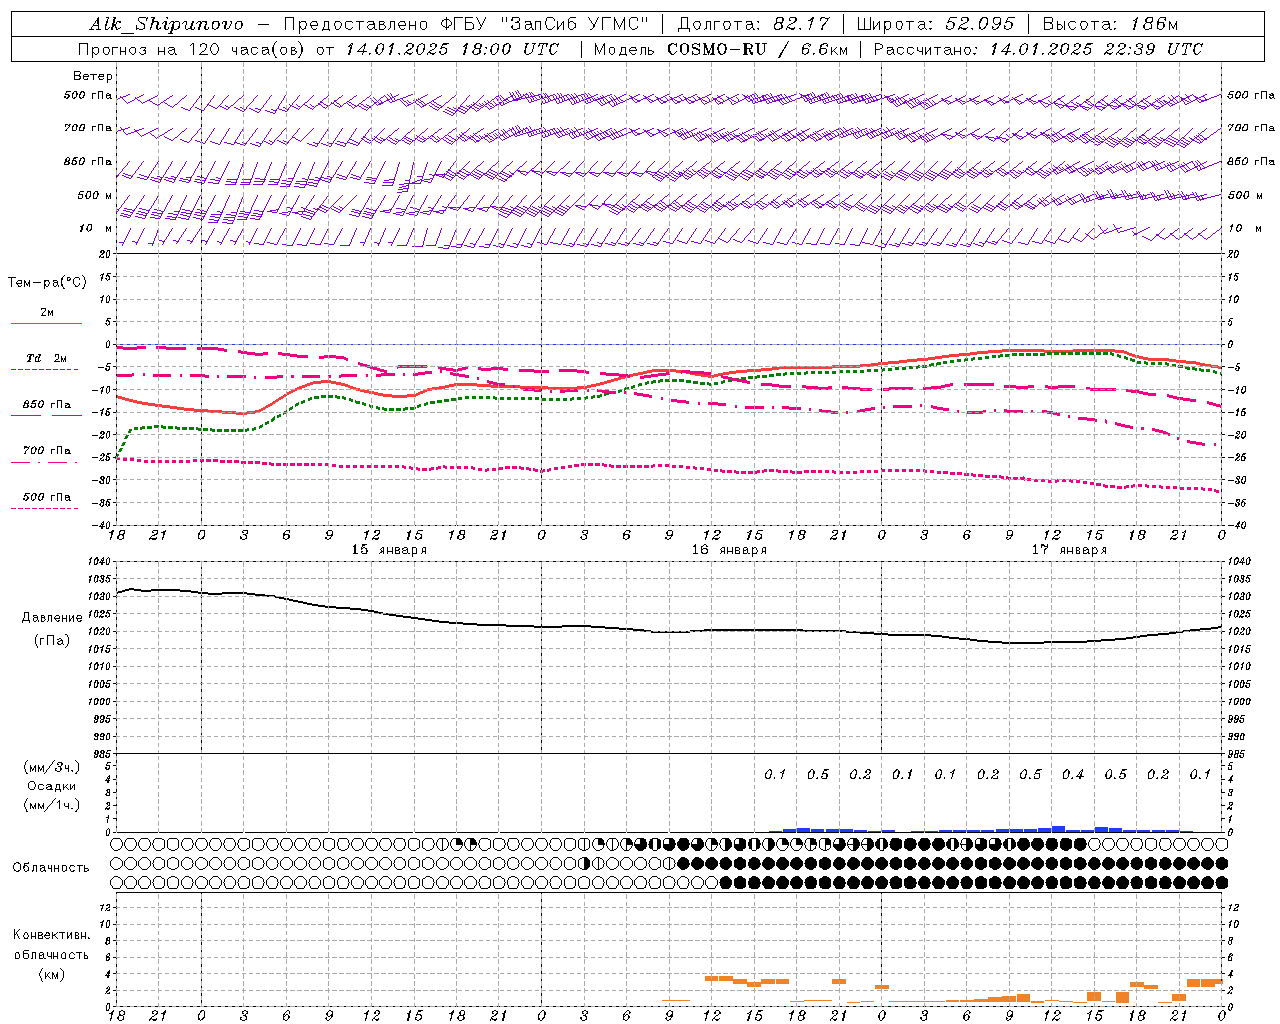Click the forecast start 14.01.2025 18:00 UTC
1280x1024 pixels.
[452, 49]
